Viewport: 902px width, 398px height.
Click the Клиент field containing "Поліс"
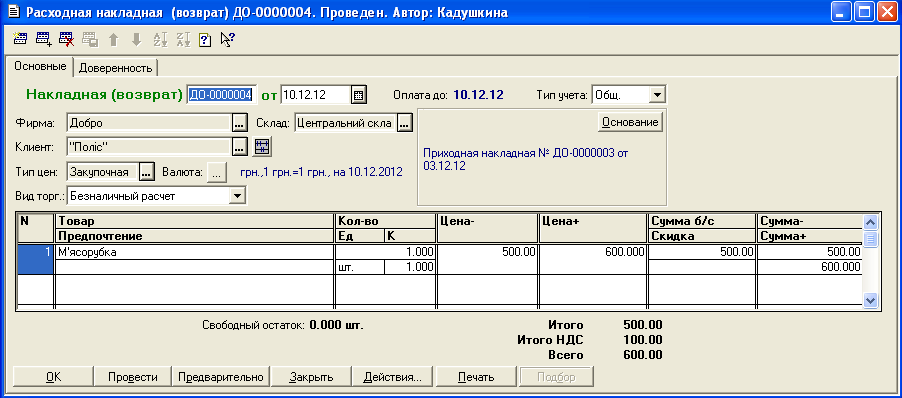pos(149,147)
